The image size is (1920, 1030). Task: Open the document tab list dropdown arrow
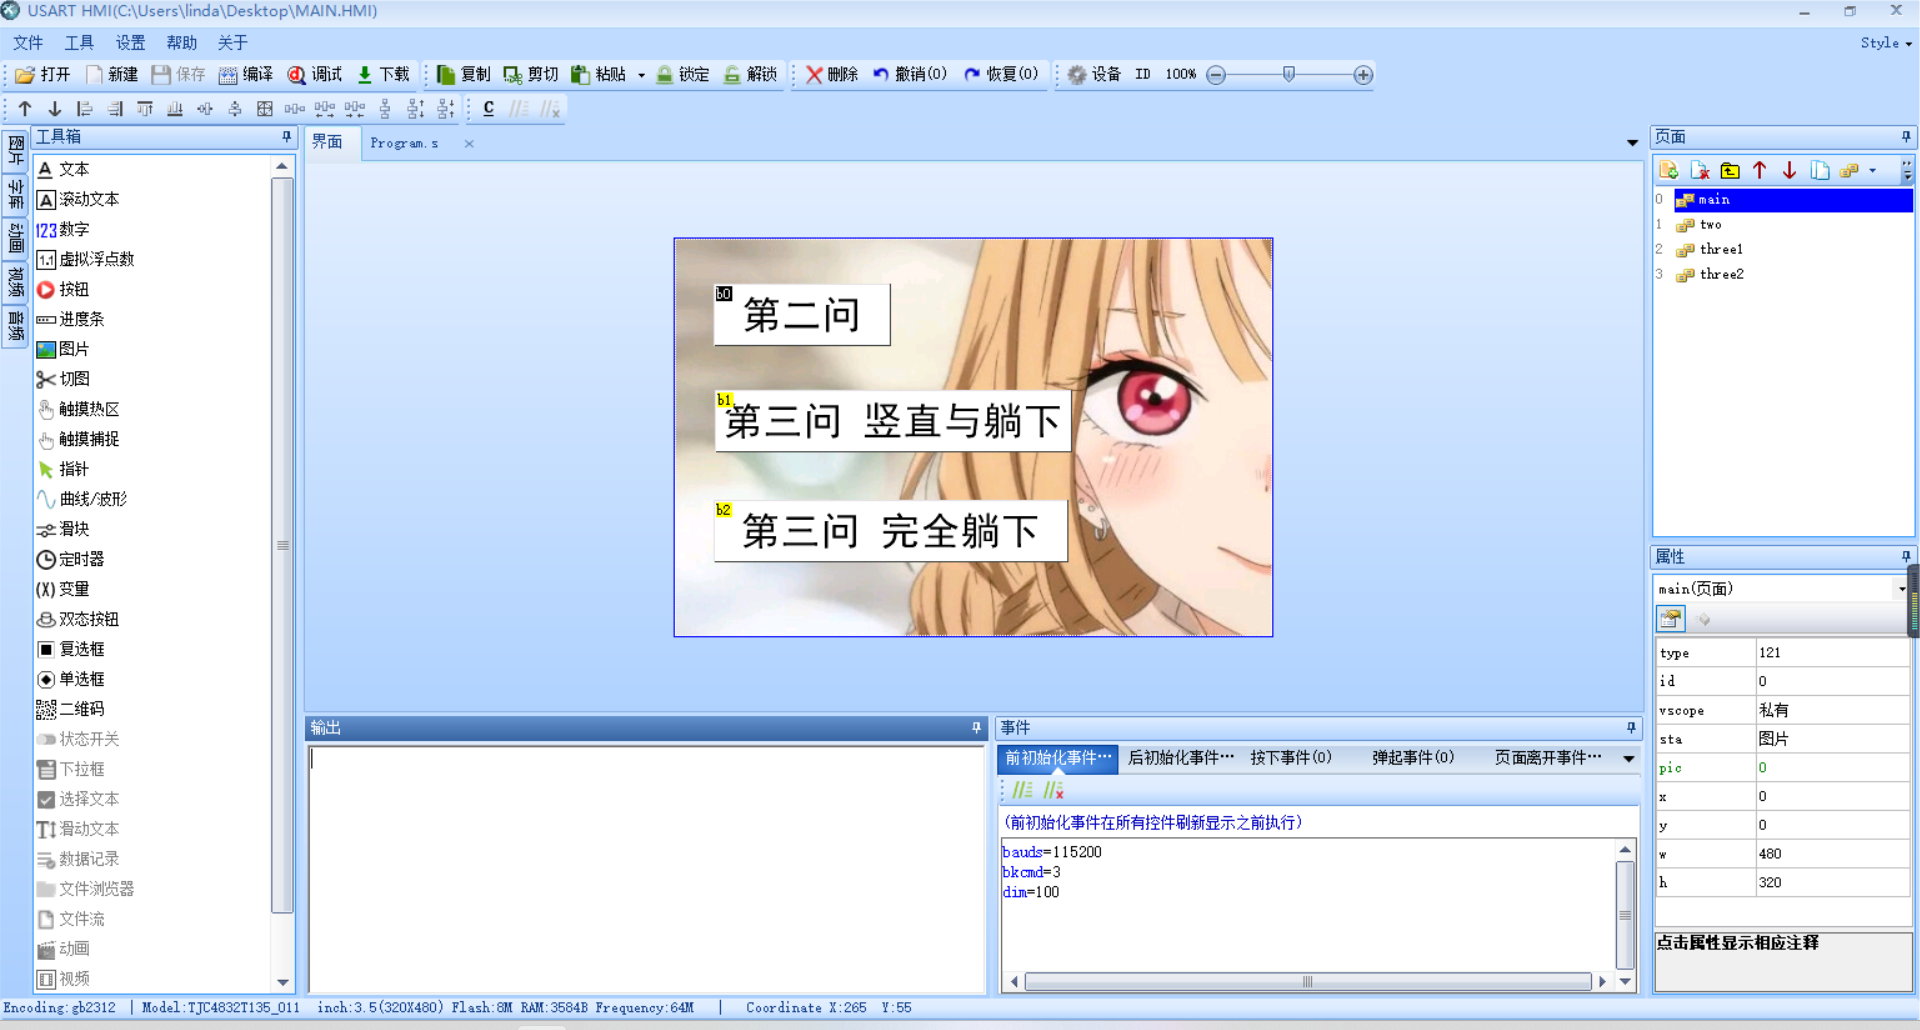1632,143
